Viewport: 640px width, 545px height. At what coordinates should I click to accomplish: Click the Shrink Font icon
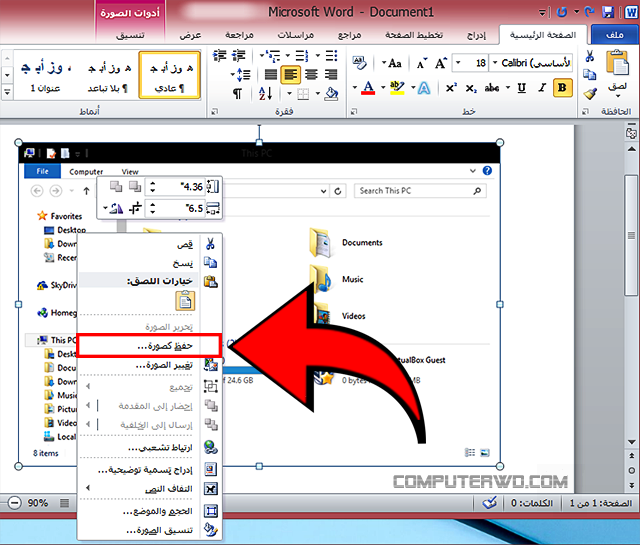[422, 63]
